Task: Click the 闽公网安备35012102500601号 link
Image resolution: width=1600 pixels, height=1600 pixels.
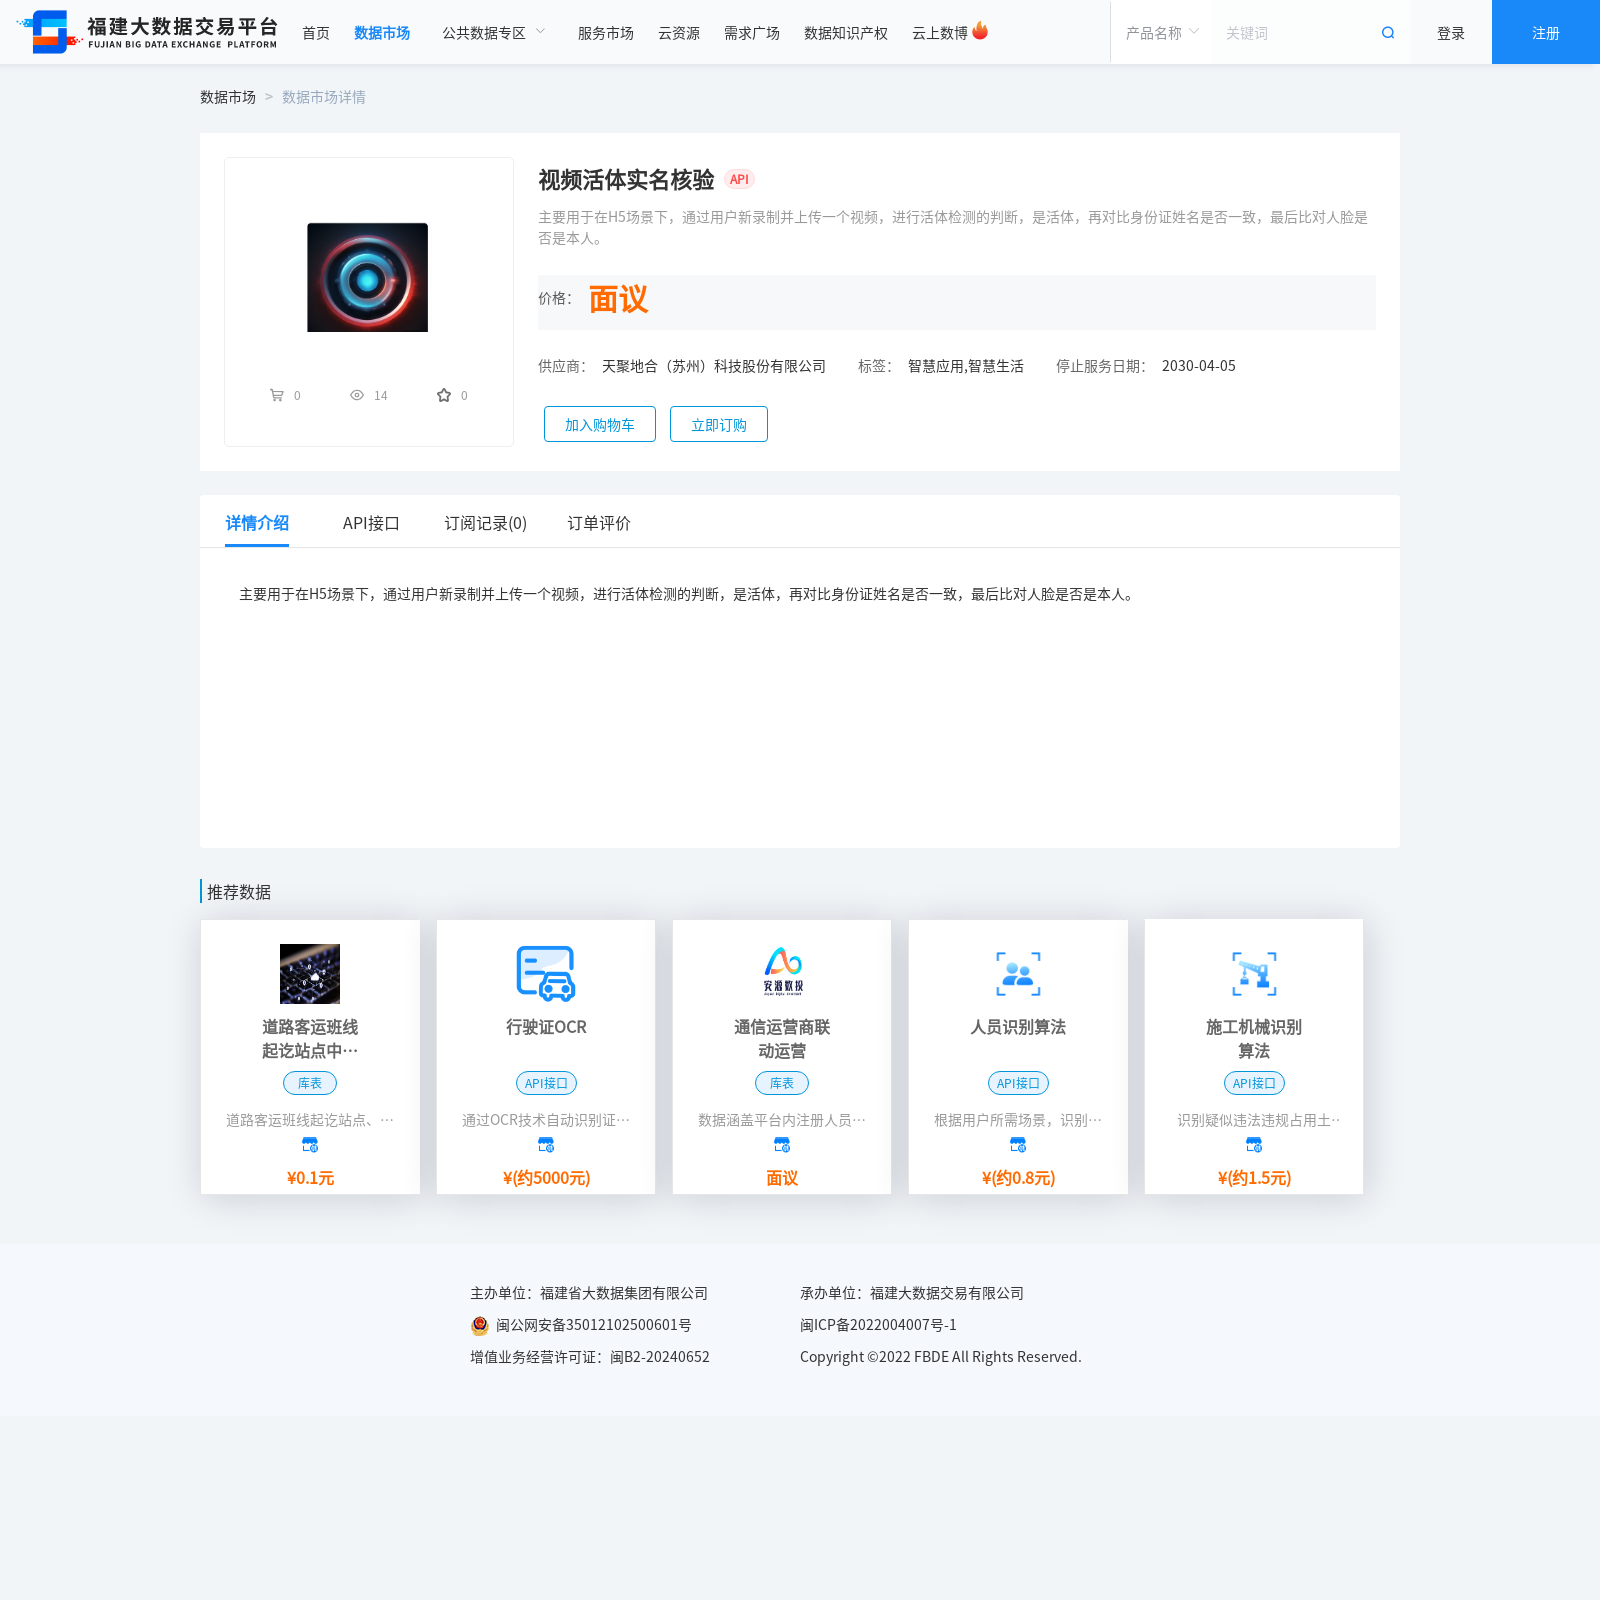Action: point(594,1325)
